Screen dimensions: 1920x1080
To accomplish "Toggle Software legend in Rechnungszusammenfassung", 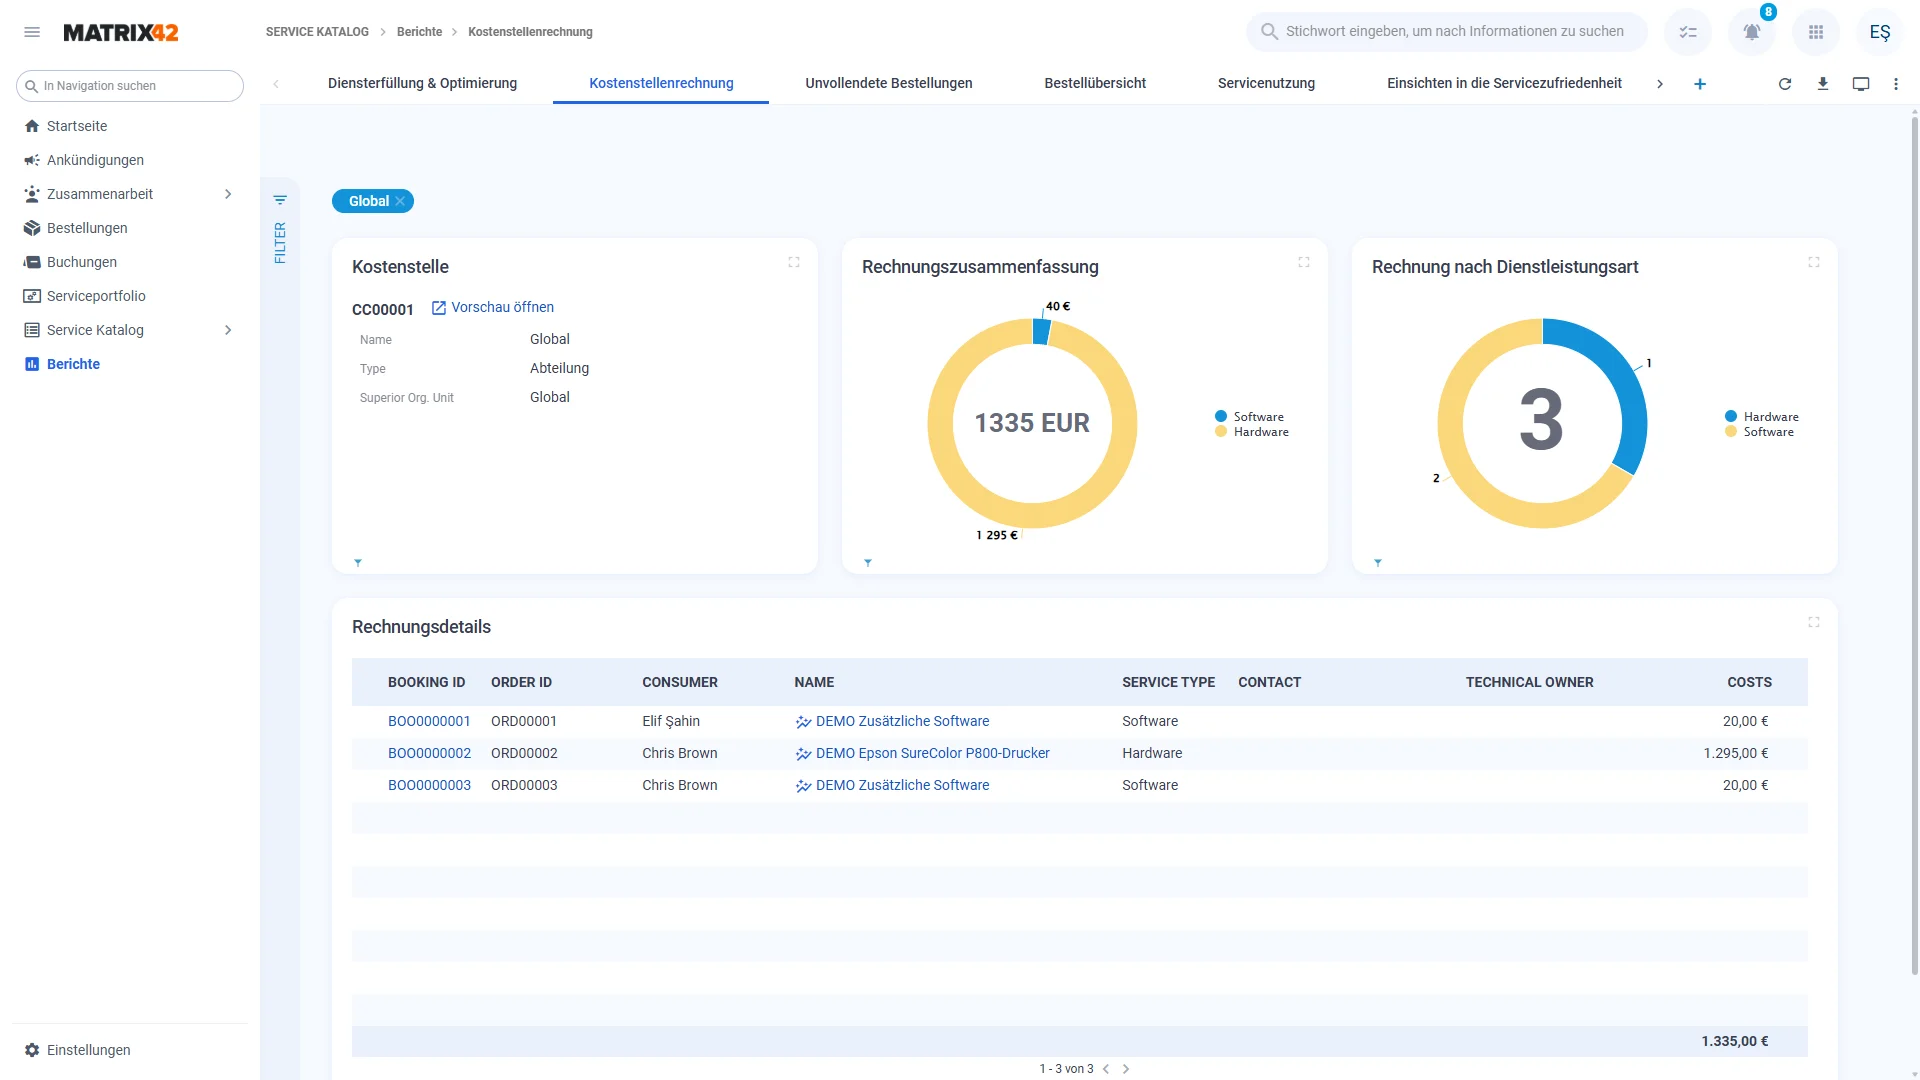I will 1250,417.
